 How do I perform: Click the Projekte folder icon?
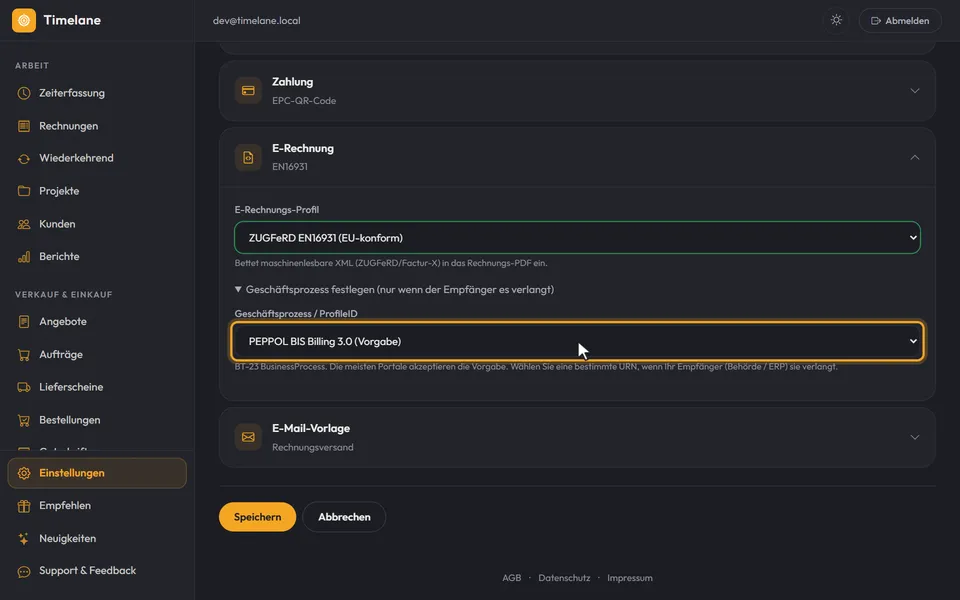pos(24,191)
